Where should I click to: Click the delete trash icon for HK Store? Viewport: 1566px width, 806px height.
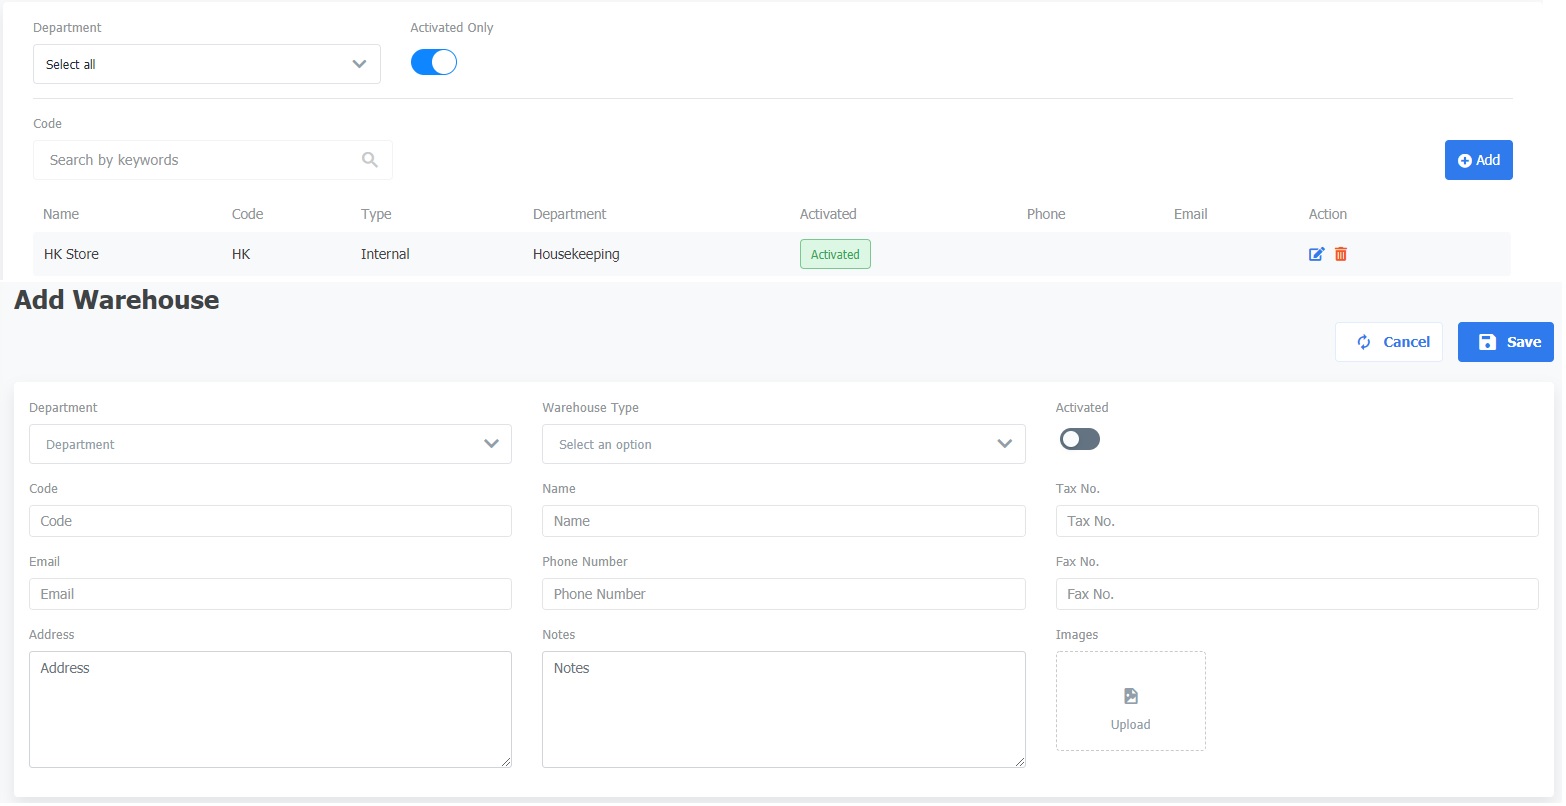point(1341,254)
